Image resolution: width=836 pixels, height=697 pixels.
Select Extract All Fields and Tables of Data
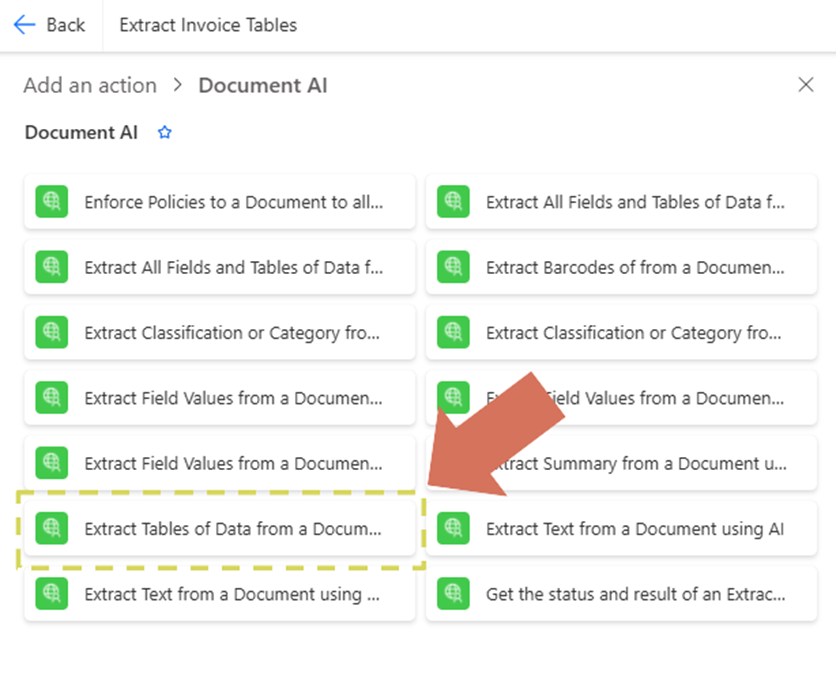tap(621, 201)
